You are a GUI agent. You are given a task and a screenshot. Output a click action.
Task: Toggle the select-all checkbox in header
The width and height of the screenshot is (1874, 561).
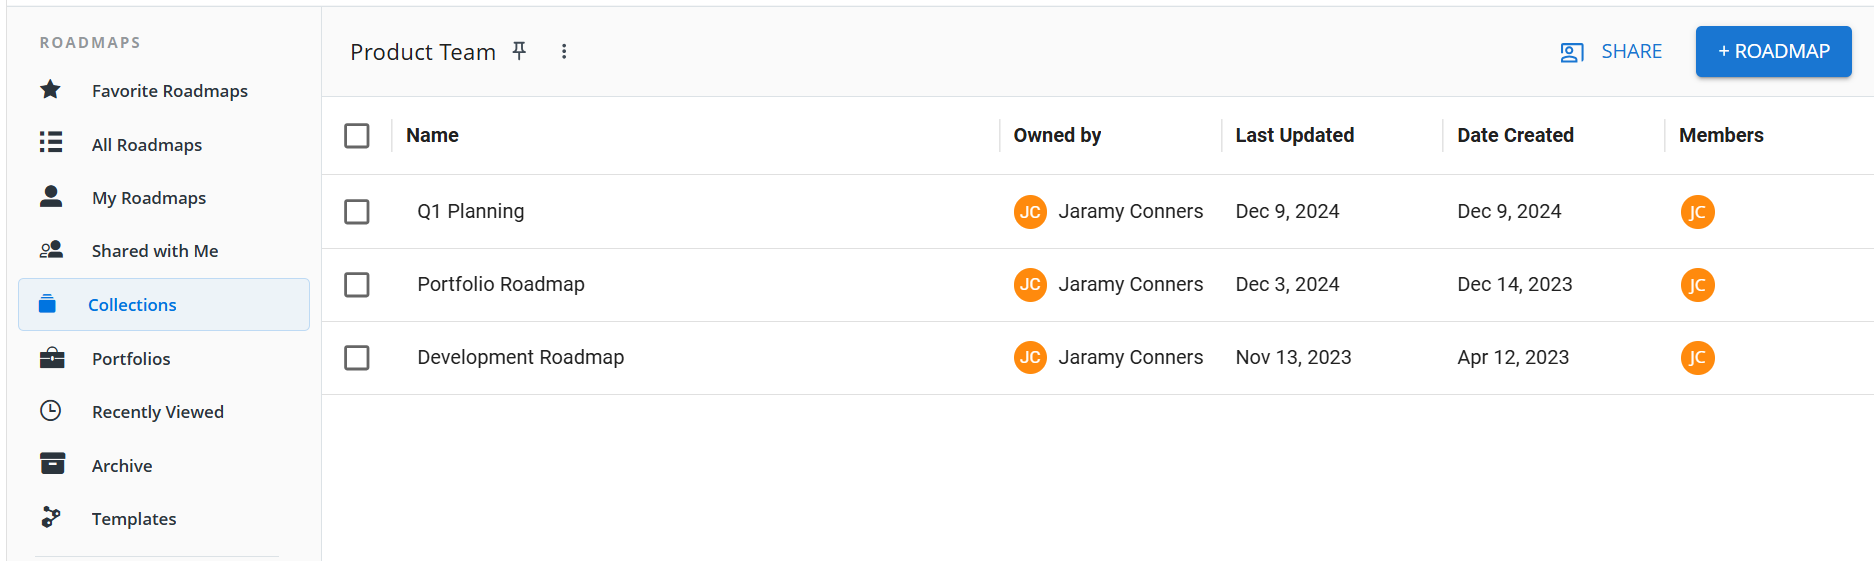tap(357, 136)
